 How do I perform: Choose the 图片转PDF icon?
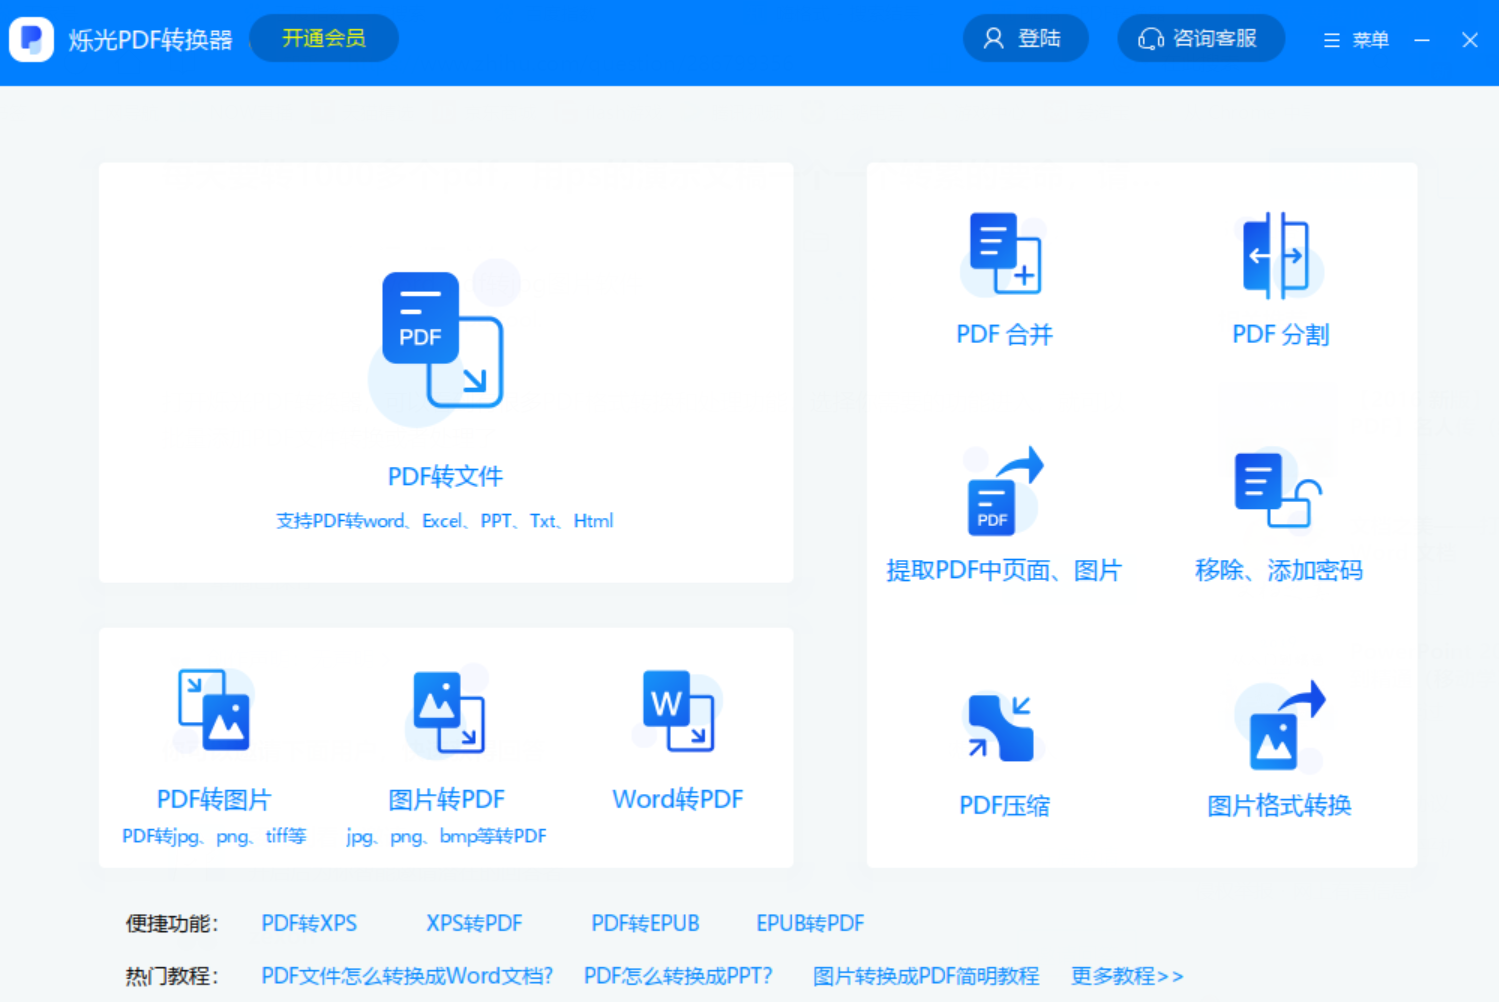(x=447, y=710)
